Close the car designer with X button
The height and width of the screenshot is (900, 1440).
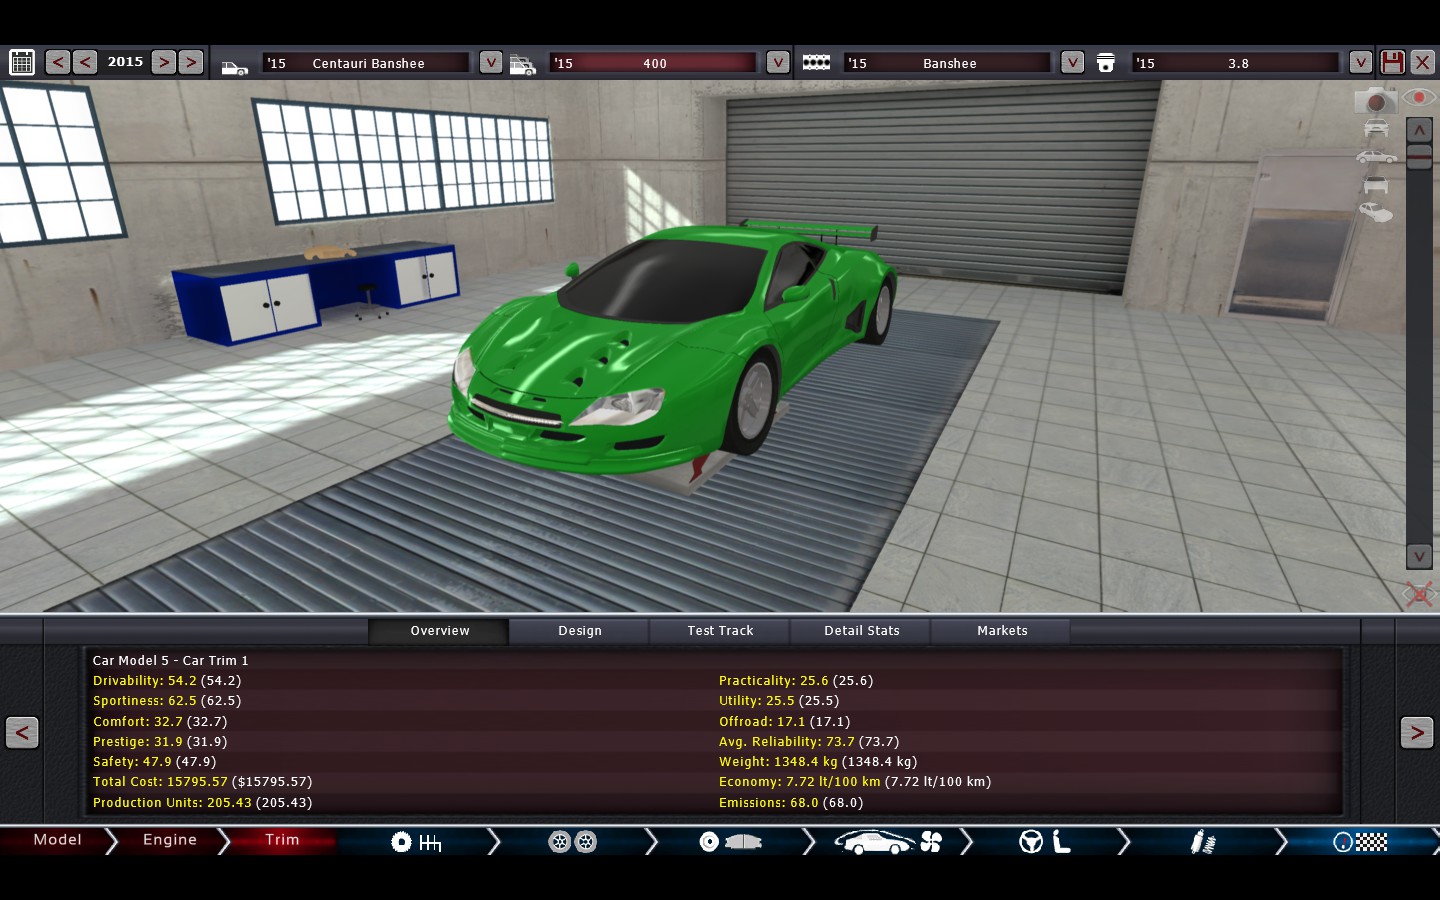point(1422,62)
